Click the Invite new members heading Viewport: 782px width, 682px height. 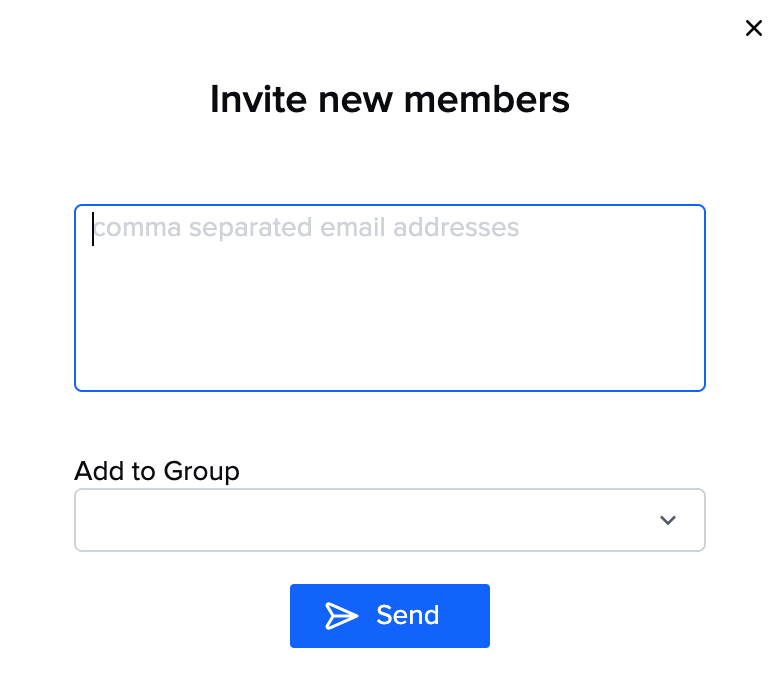(x=390, y=99)
